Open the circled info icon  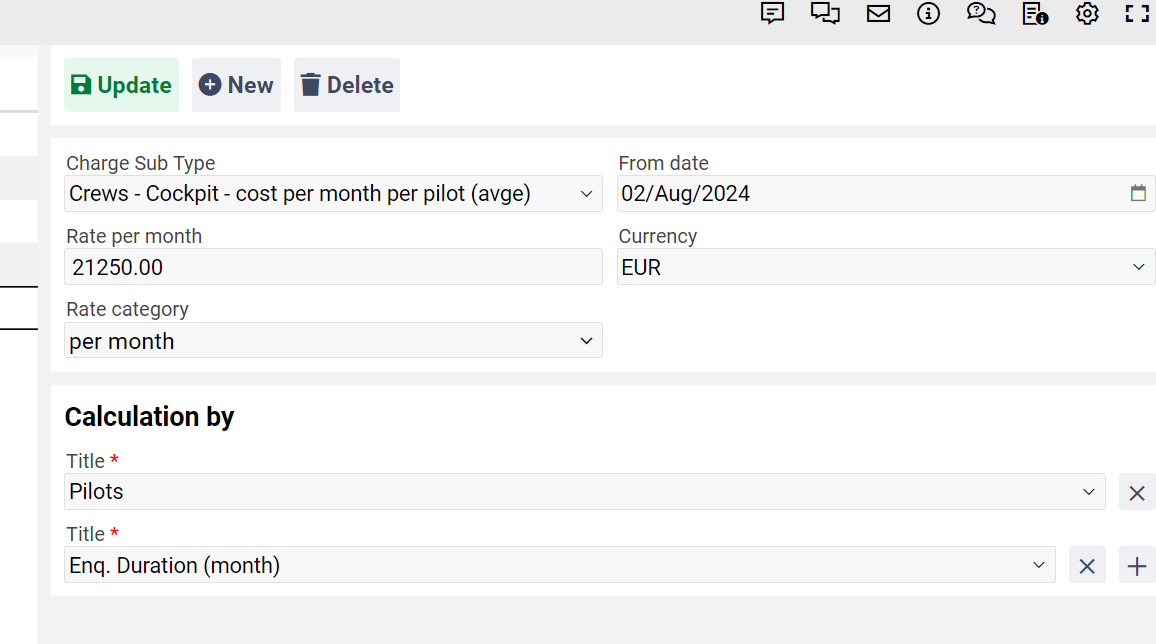[x=929, y=14]
